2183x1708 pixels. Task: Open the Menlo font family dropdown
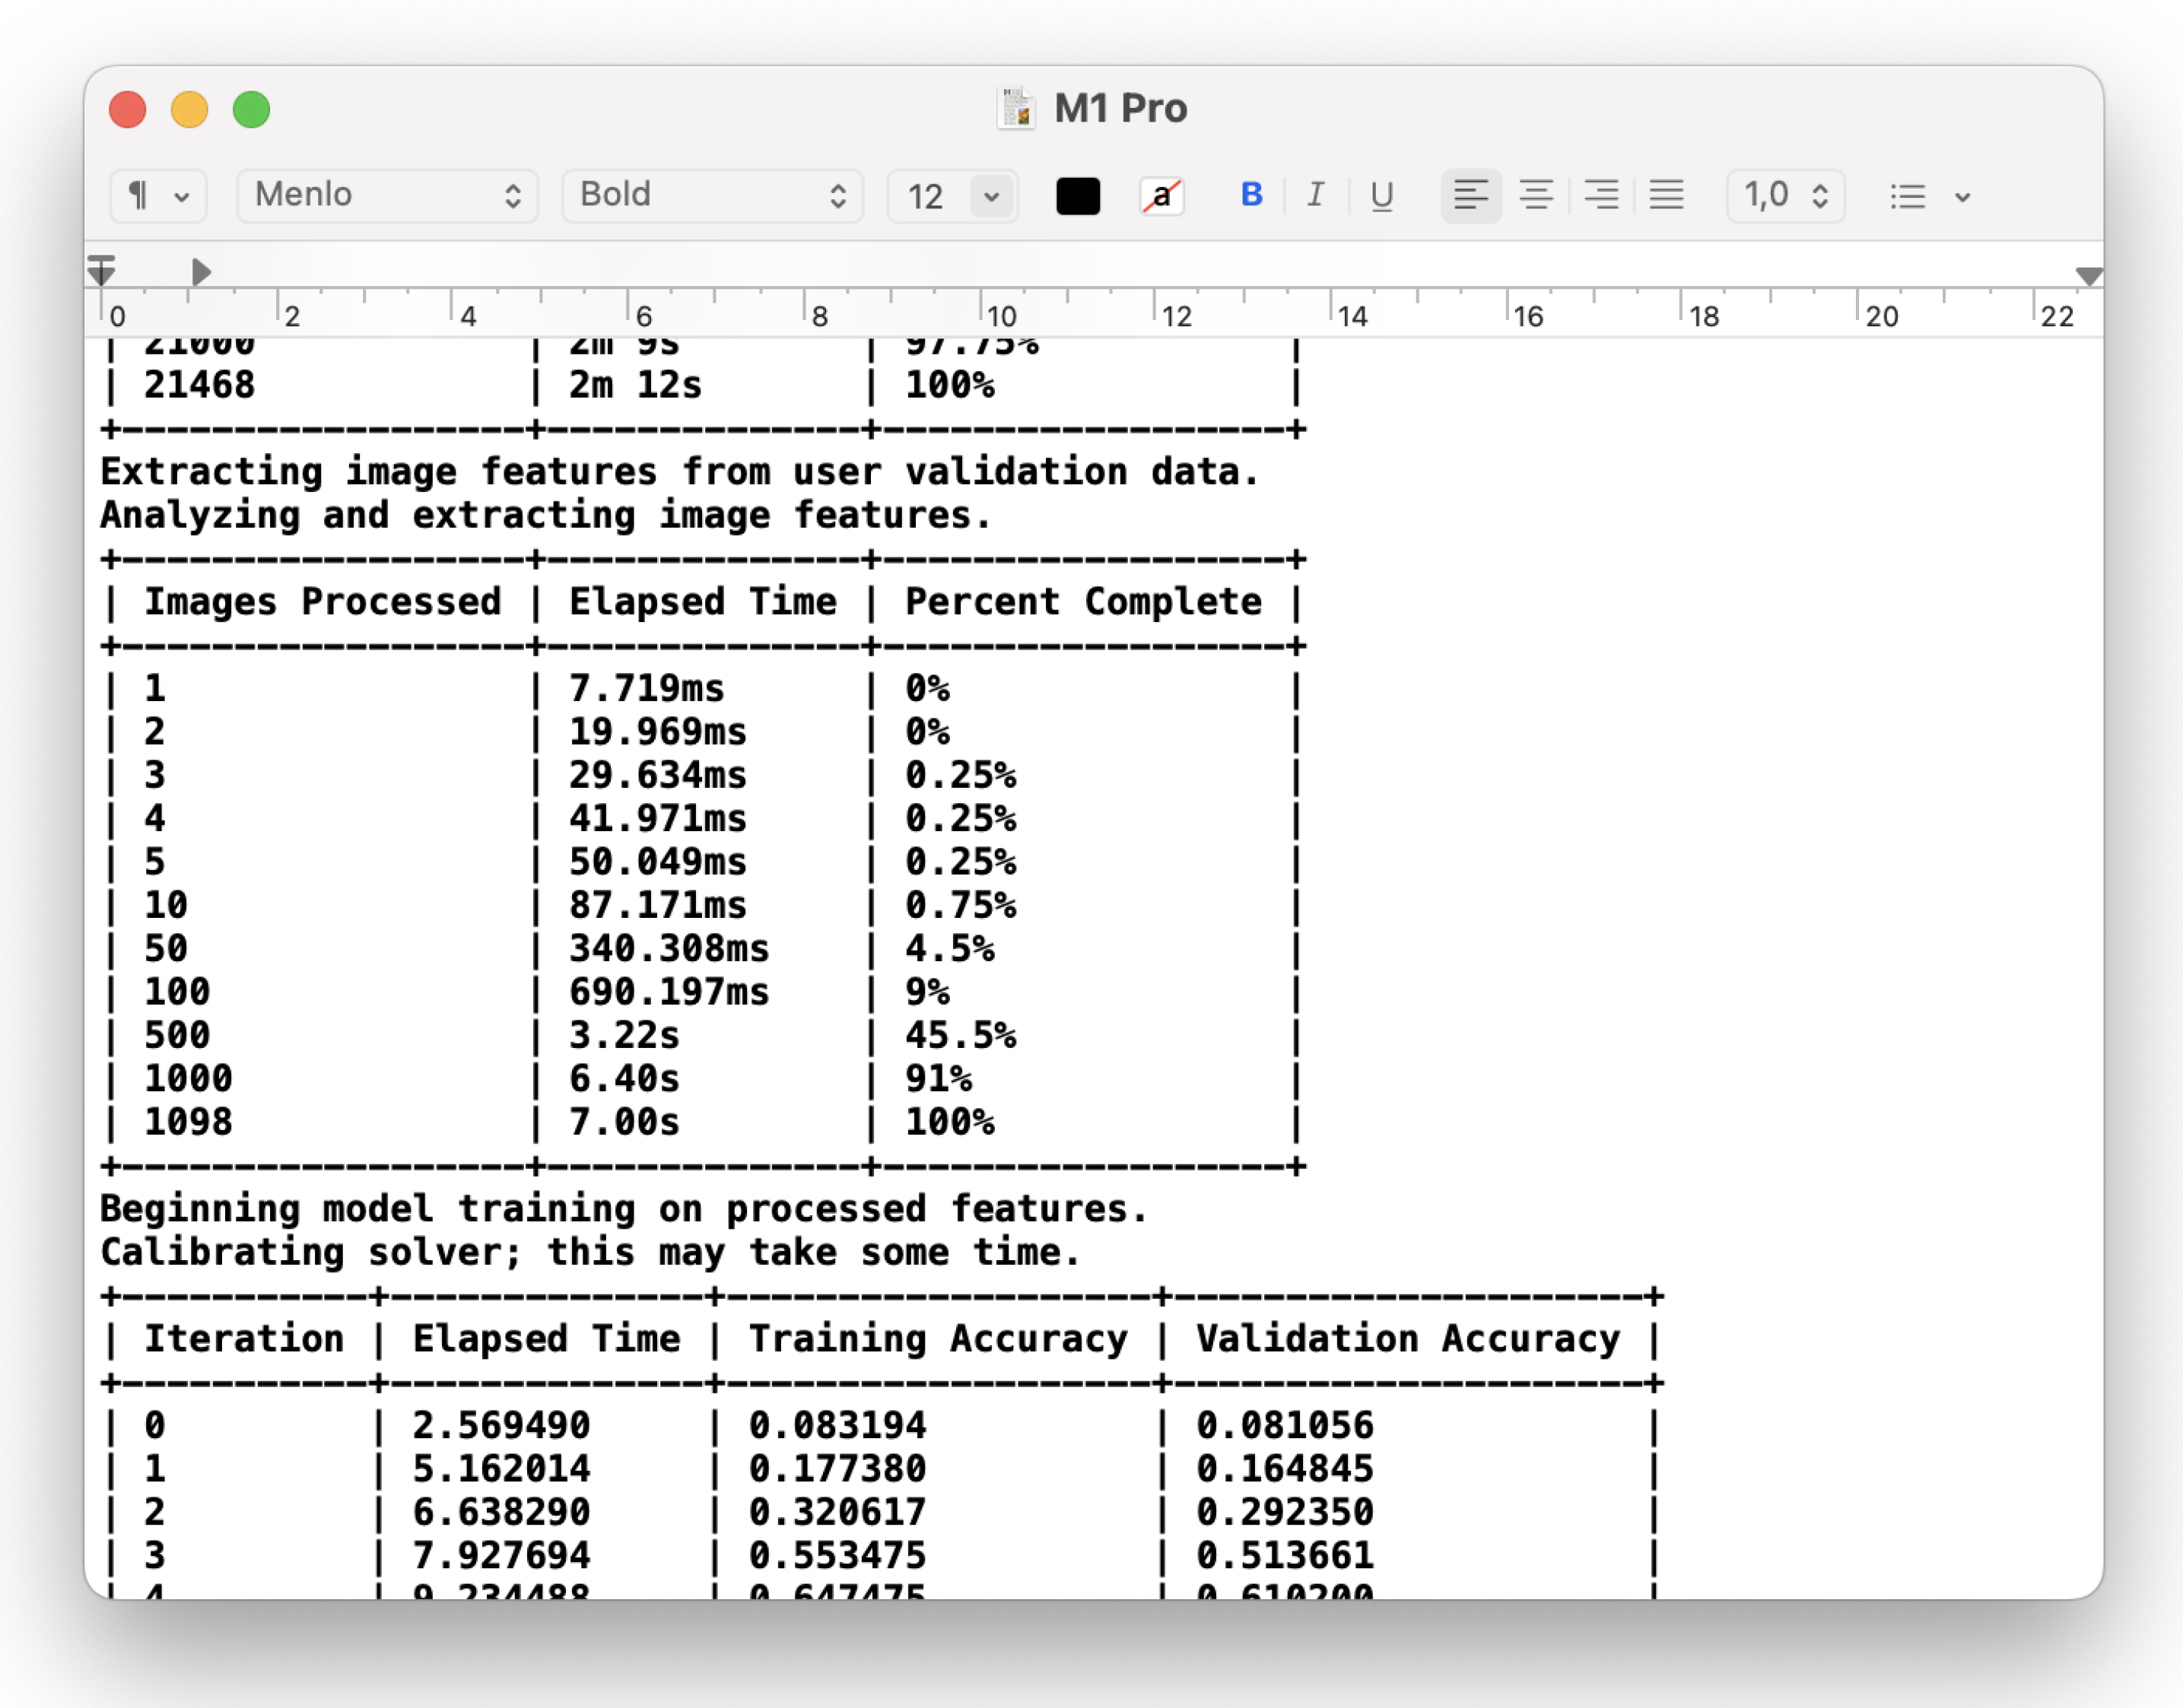tap(387, 195)
